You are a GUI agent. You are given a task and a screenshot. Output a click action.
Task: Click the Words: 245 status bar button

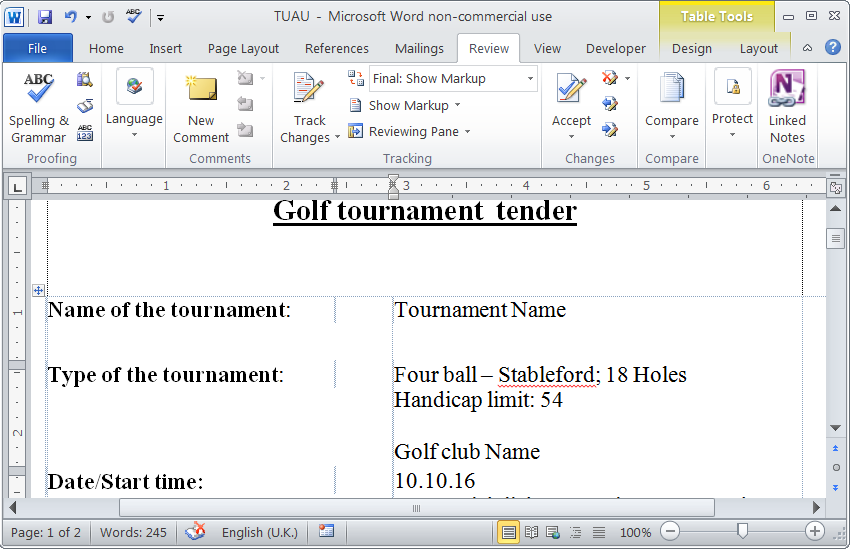[x=133, y=533]
